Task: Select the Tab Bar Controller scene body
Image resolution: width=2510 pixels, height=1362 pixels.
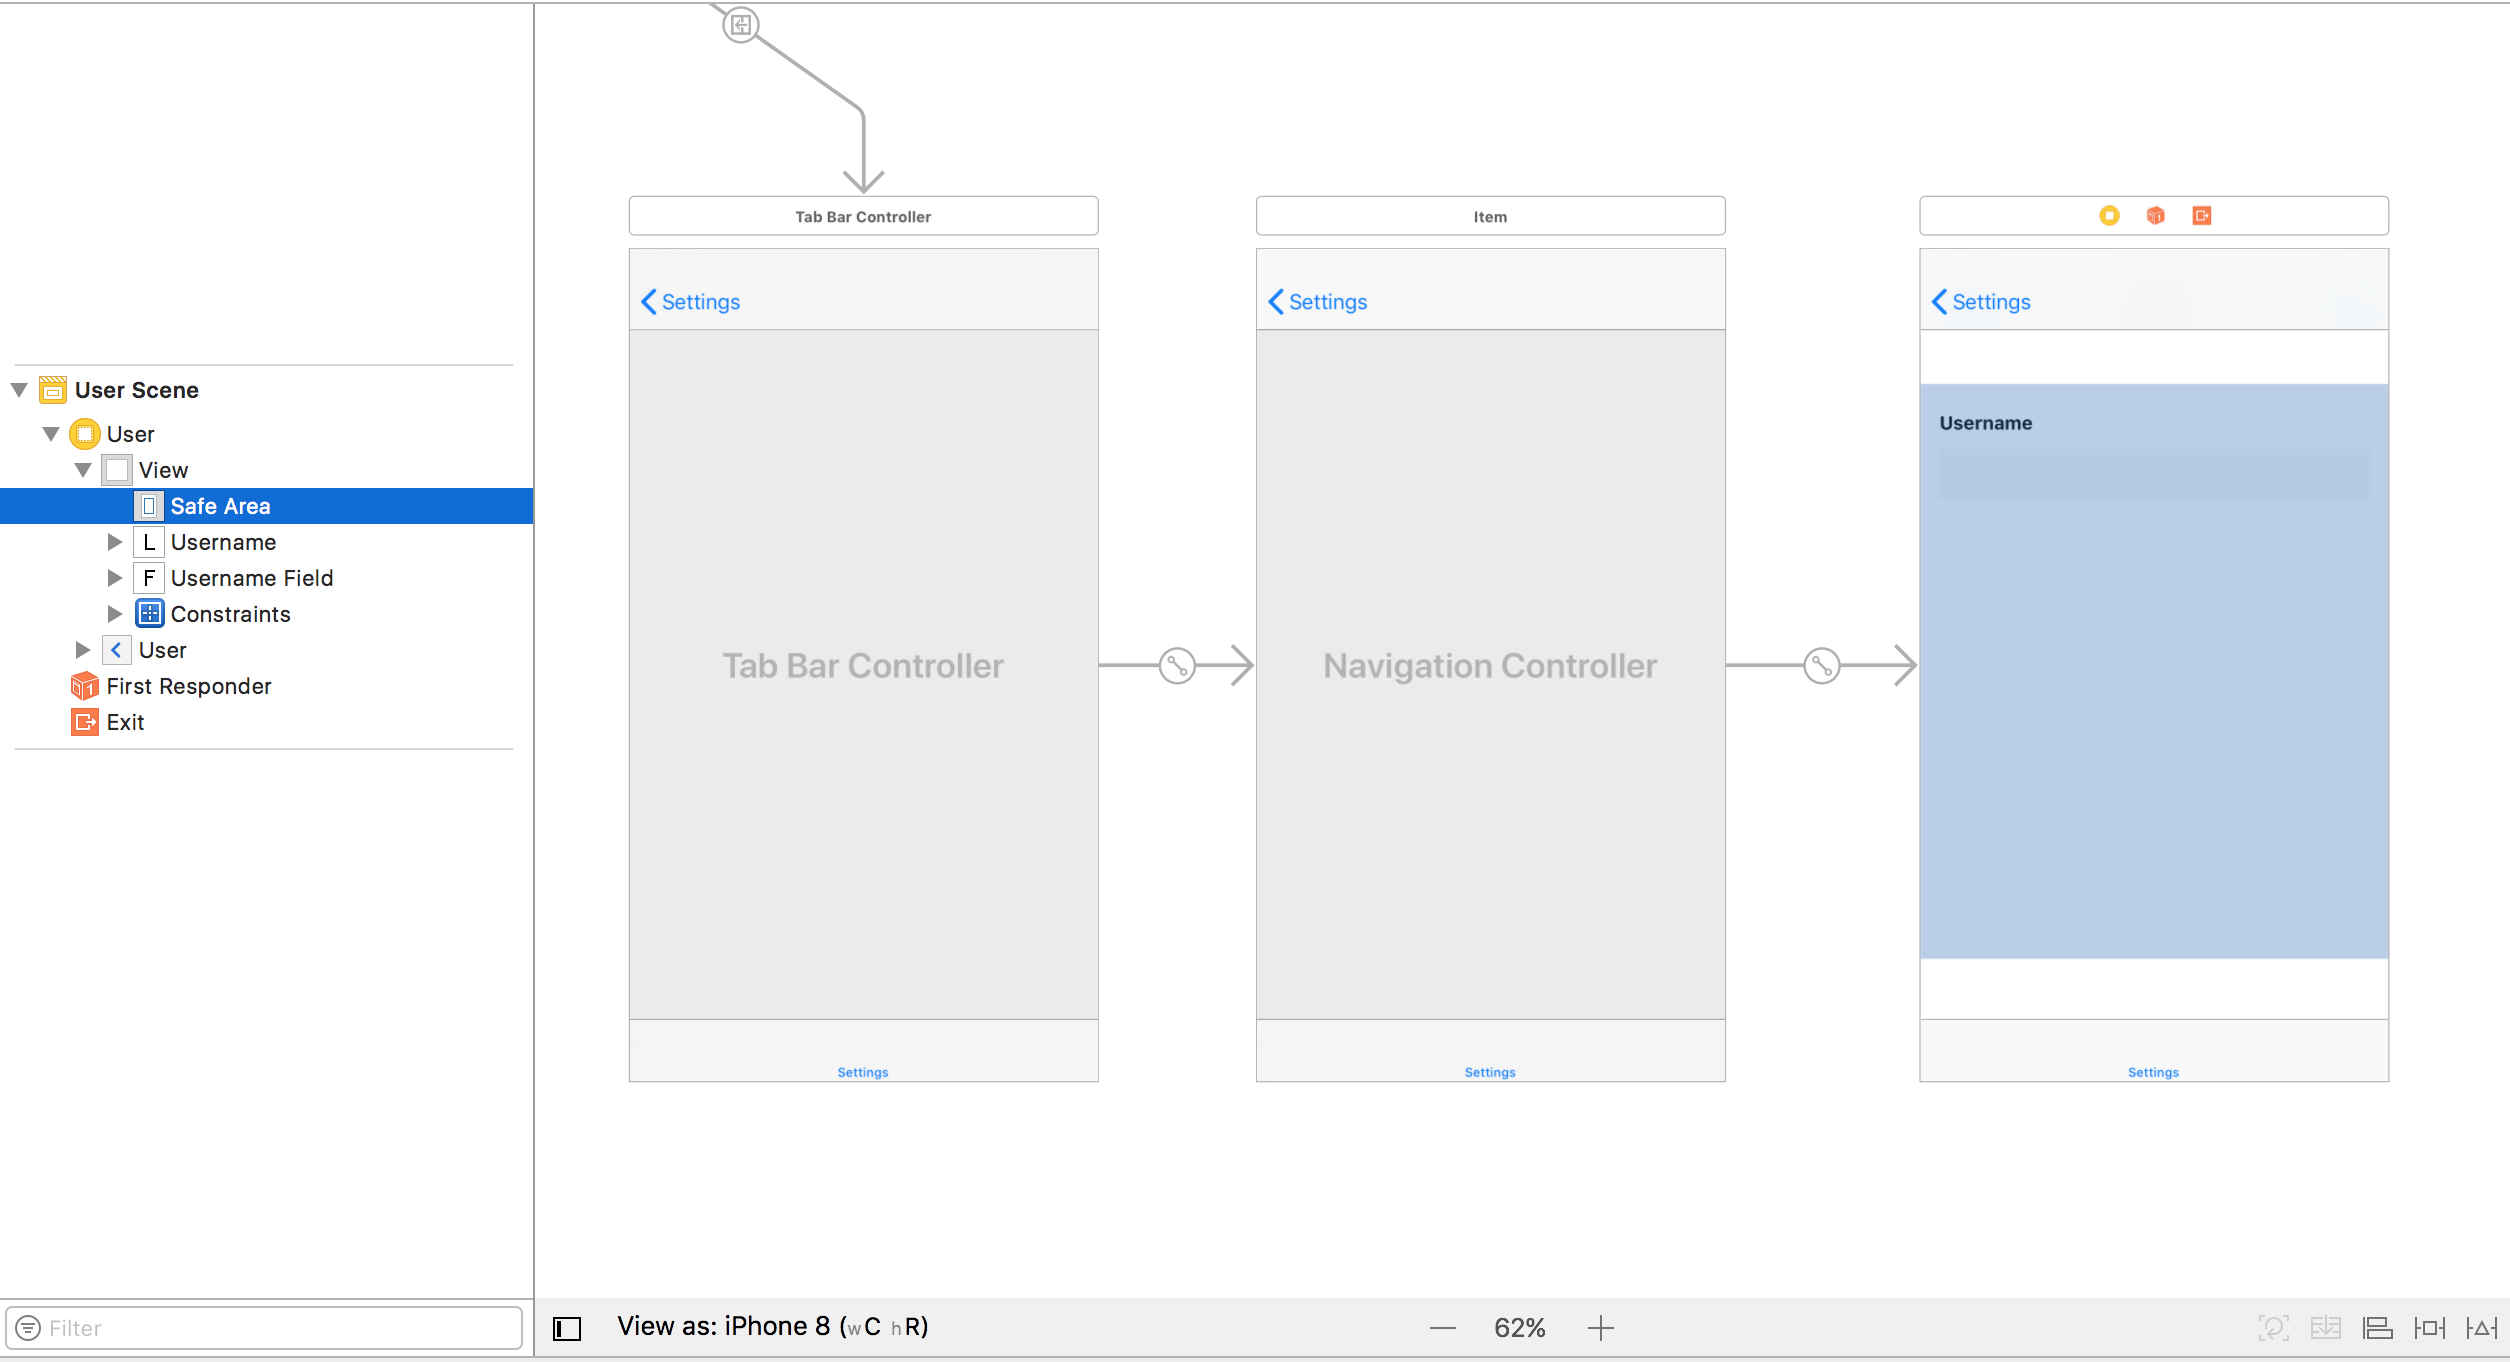Action: click(x=864, y=666)
